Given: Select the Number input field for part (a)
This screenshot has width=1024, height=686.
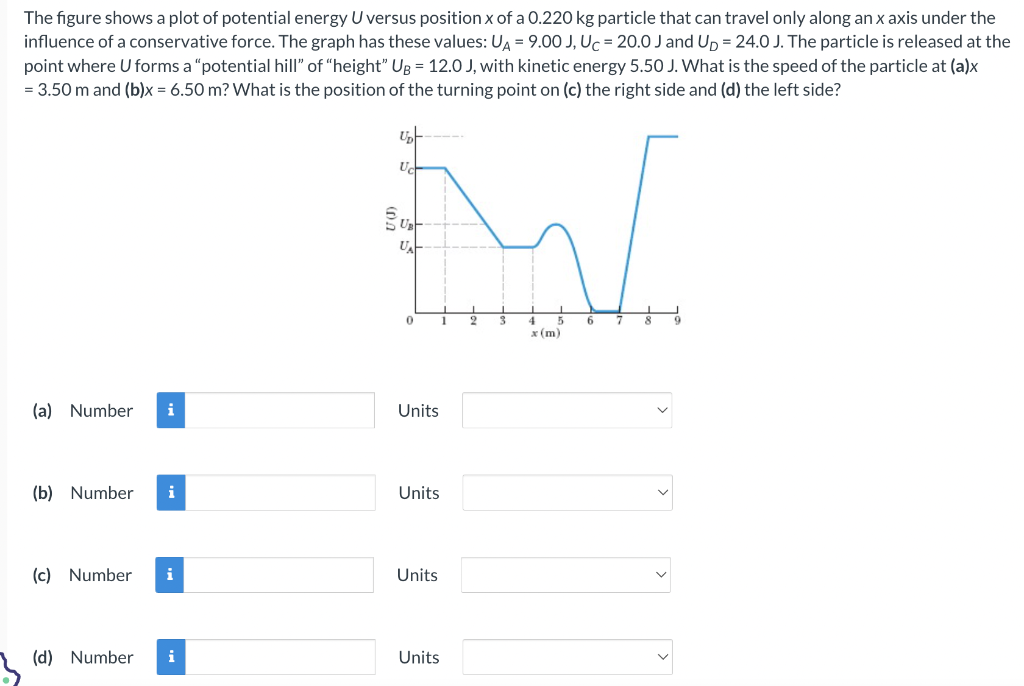Looking at the screenshot, I should [280, 410].
